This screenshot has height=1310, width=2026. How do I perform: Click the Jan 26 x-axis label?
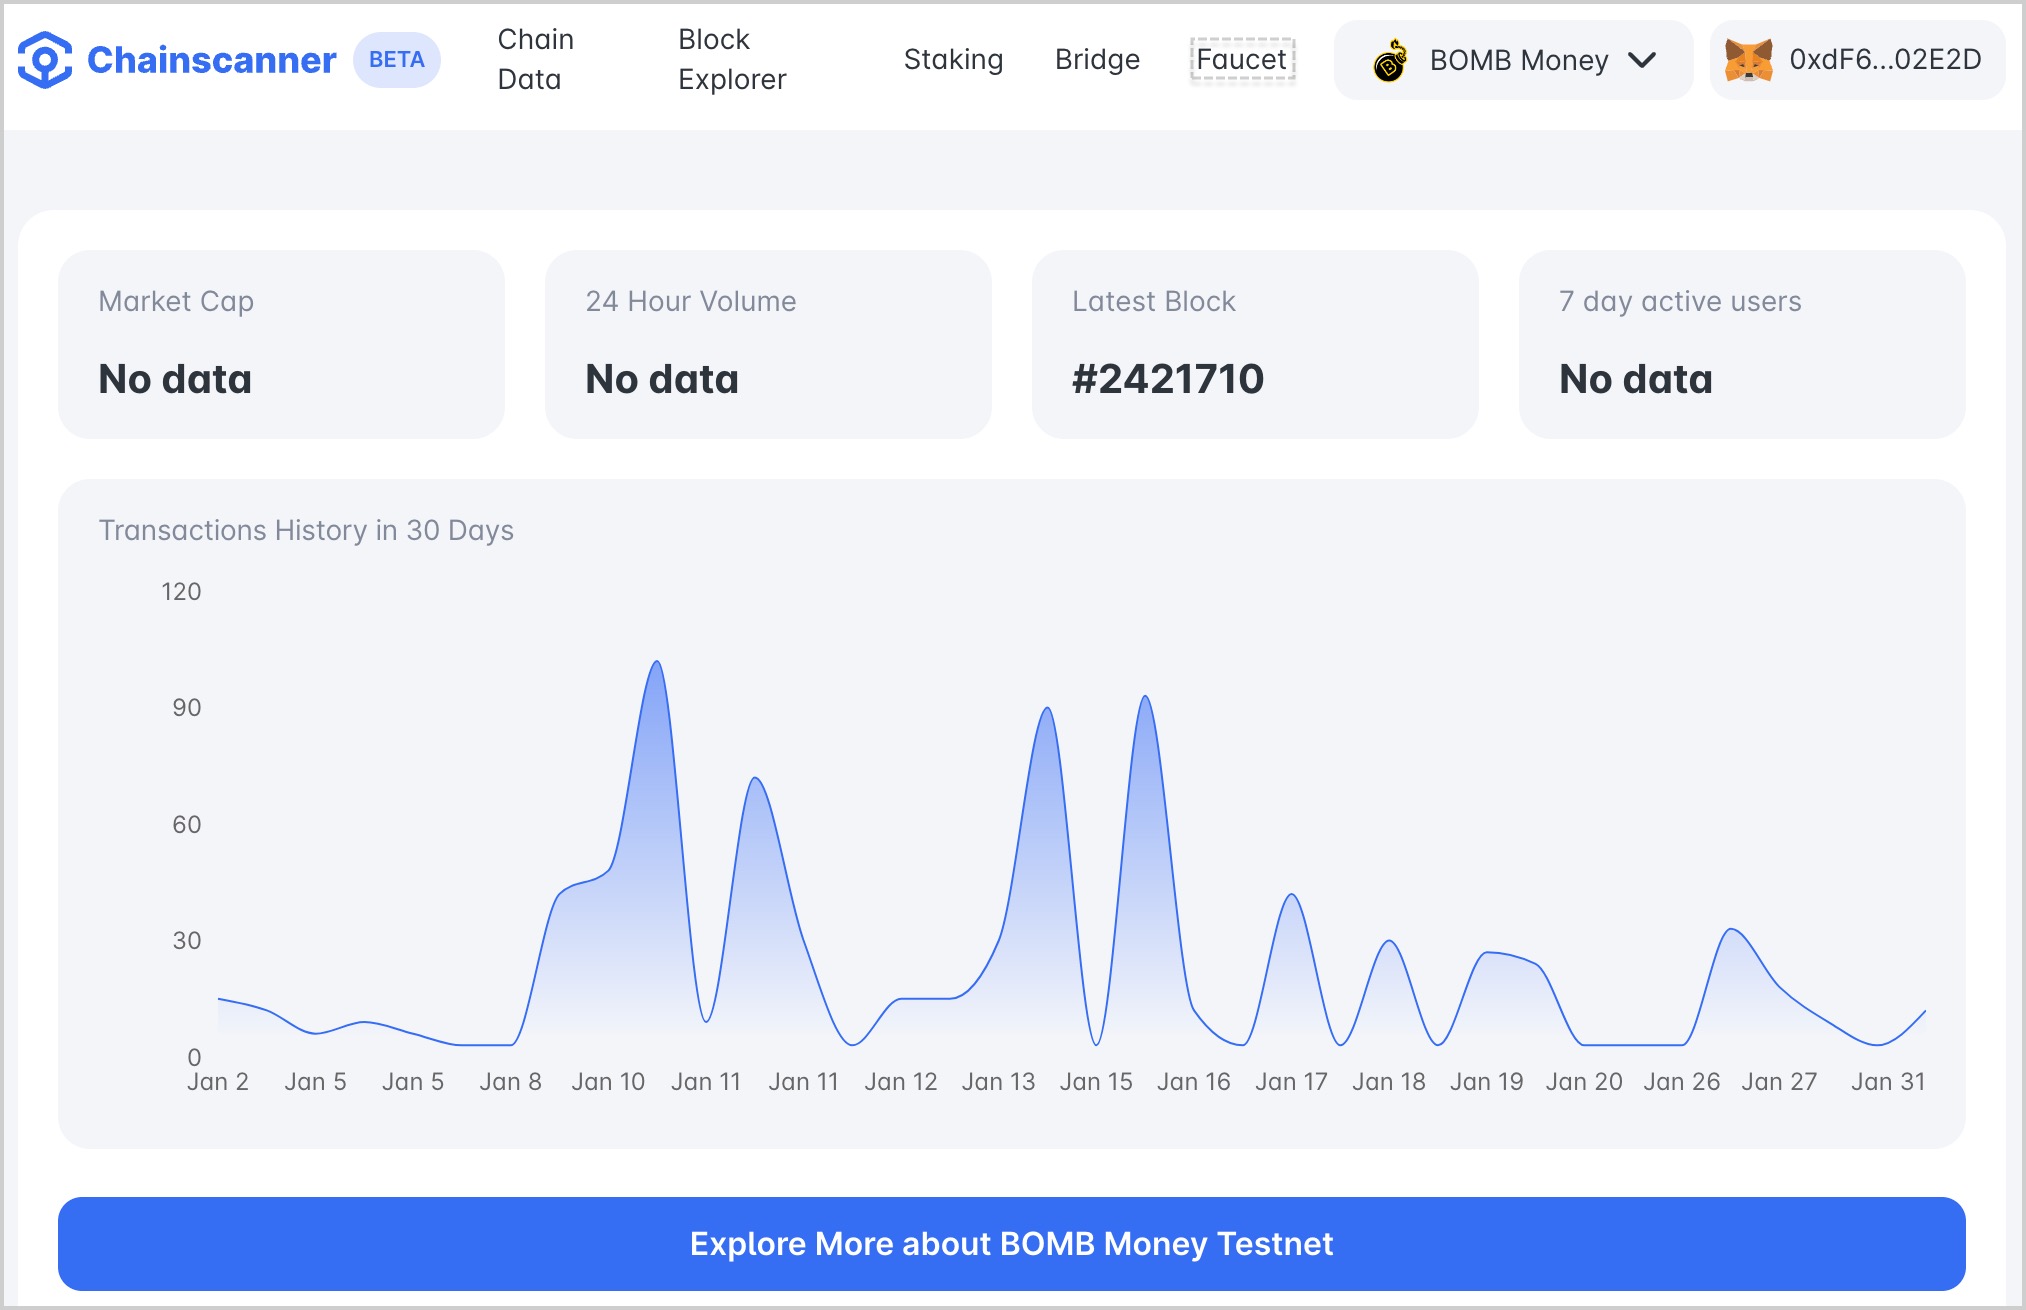(1682, 1082)
